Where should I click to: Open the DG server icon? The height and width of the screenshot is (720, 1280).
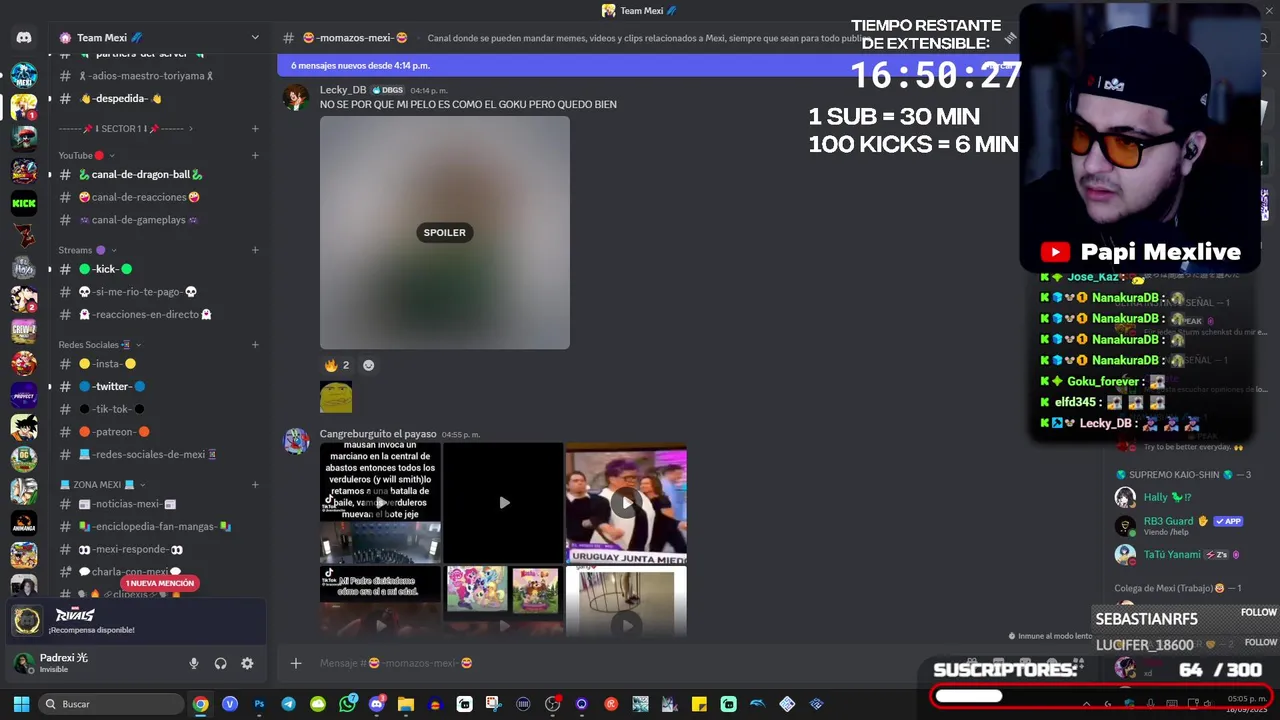click(24, 458)
